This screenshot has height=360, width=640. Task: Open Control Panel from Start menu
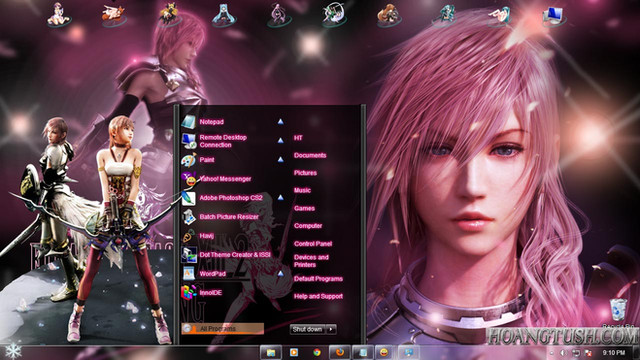313,244
